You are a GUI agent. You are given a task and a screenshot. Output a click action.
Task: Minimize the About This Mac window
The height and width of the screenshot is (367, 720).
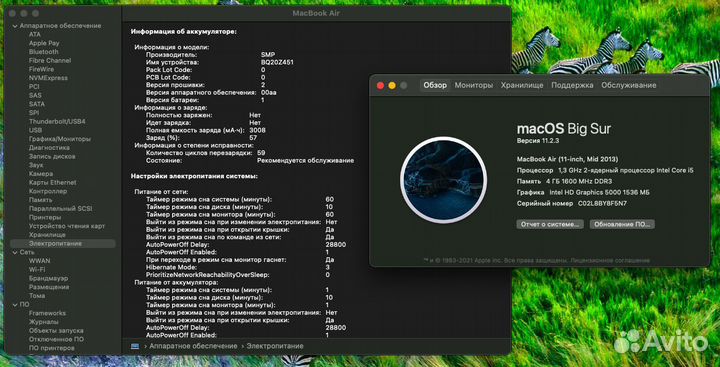392,85
